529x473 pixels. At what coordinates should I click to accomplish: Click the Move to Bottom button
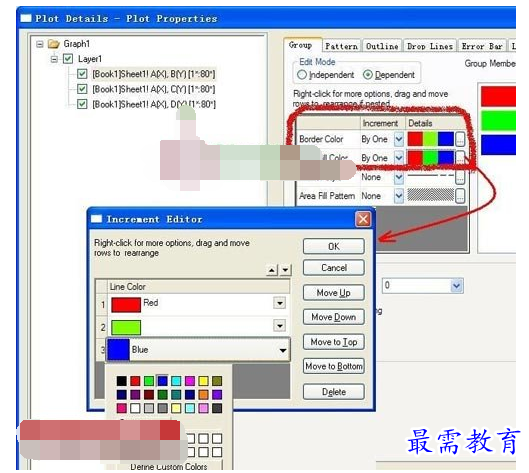pos(334,366)
